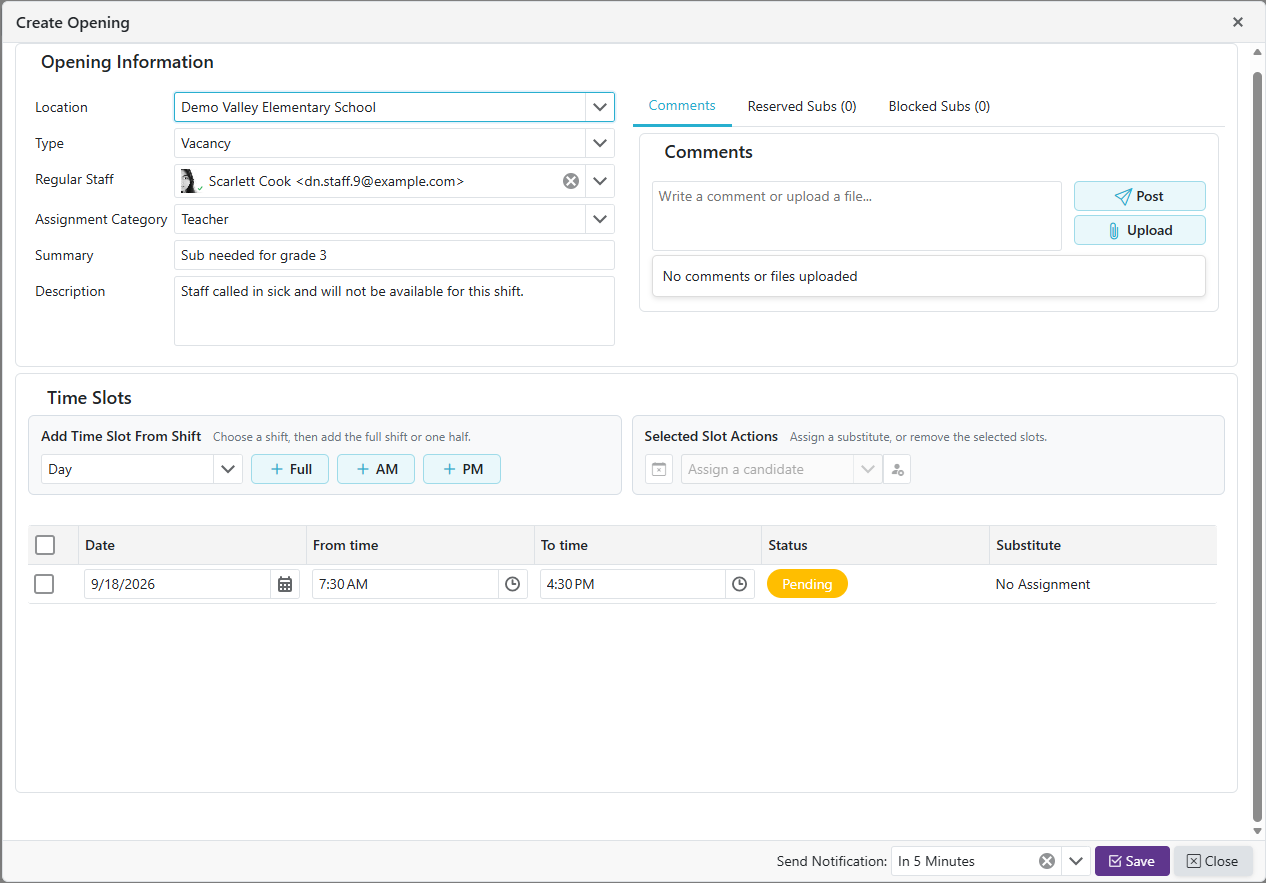Focus the comment text box
This screenshot has height=883, width=1266.
857,215
